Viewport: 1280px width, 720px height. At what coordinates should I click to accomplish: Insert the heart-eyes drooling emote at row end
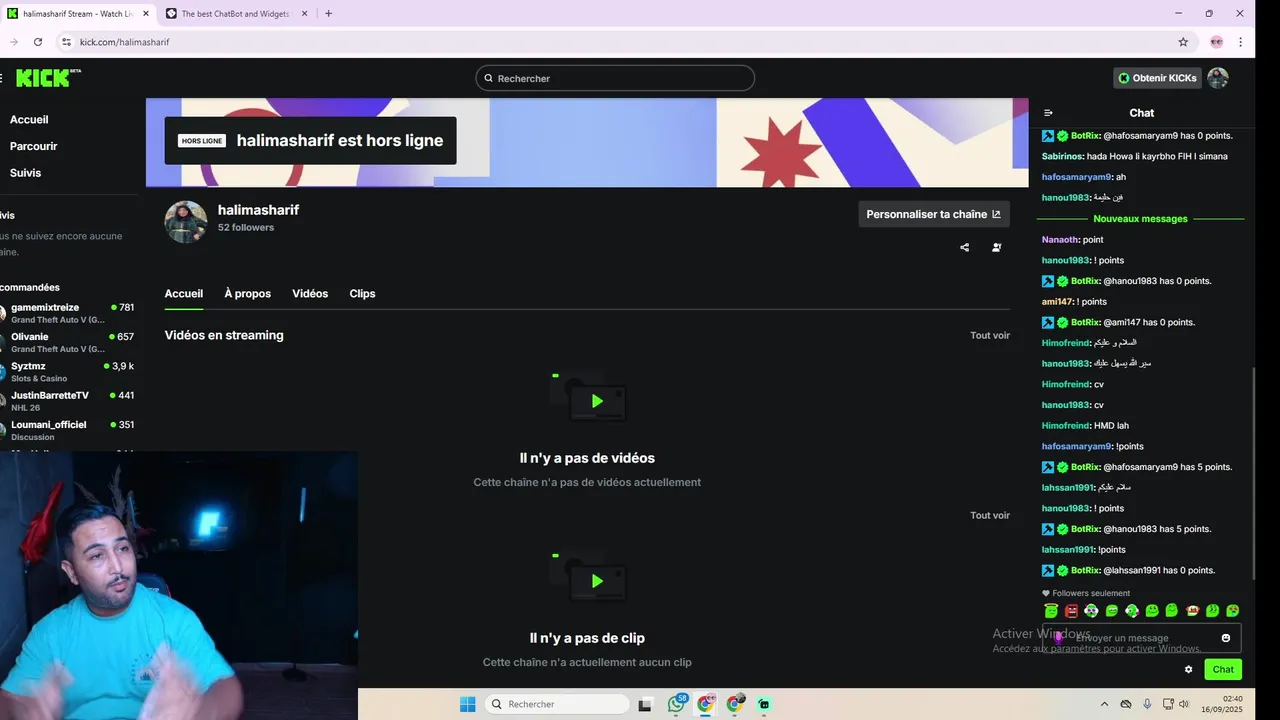tap(1232, 610)
